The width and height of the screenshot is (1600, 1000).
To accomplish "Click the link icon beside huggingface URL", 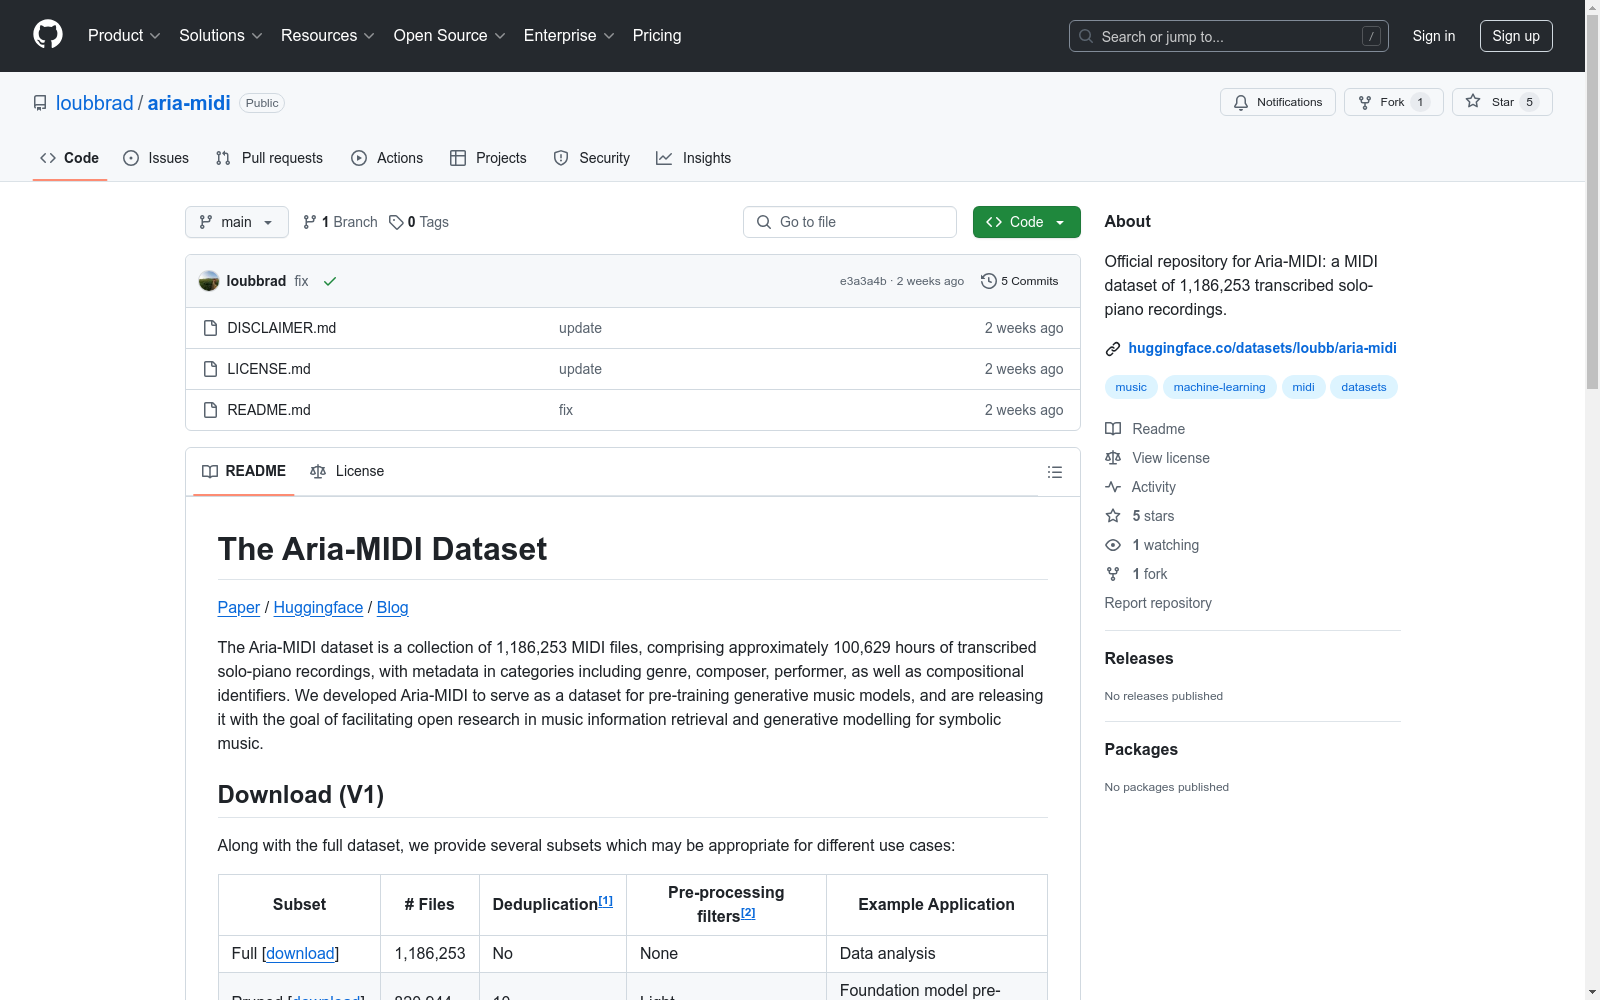I will coord(1113,349).
